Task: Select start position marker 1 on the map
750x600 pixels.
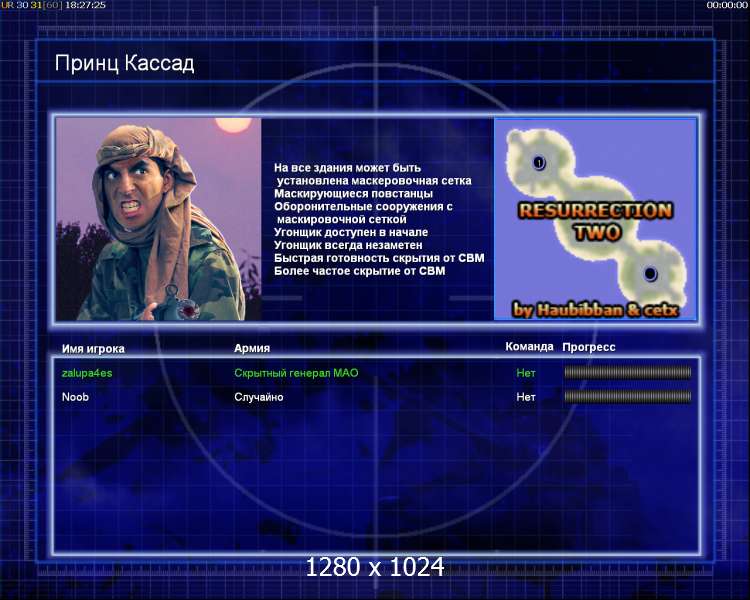Action: tap(539, 163)
